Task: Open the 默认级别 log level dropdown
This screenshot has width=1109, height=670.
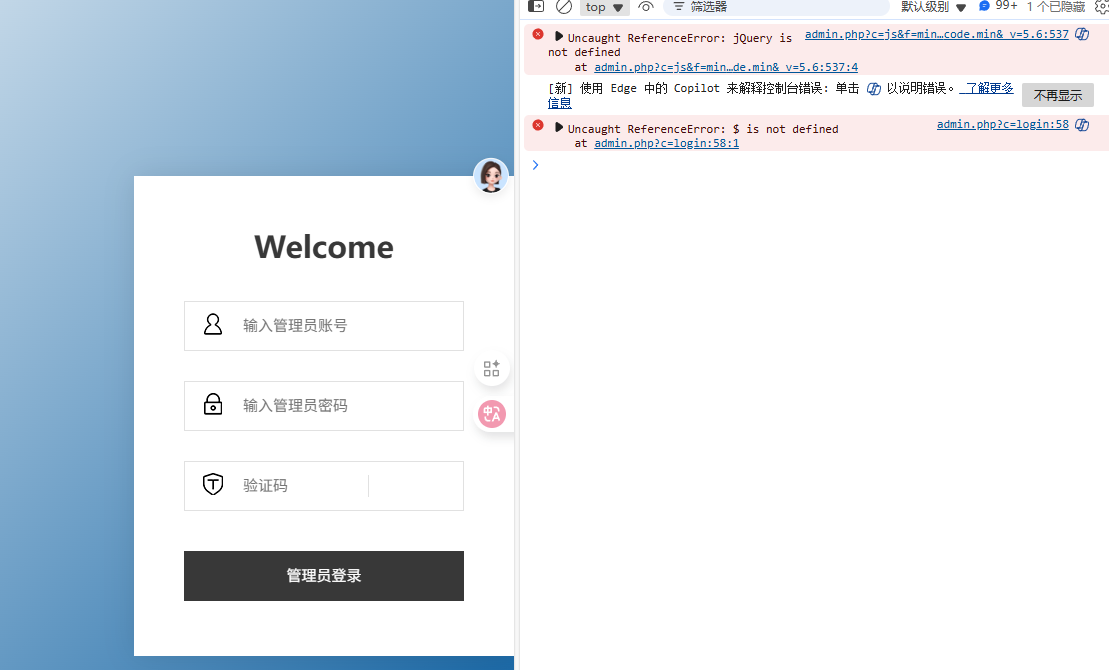Action: click(933, 7)
